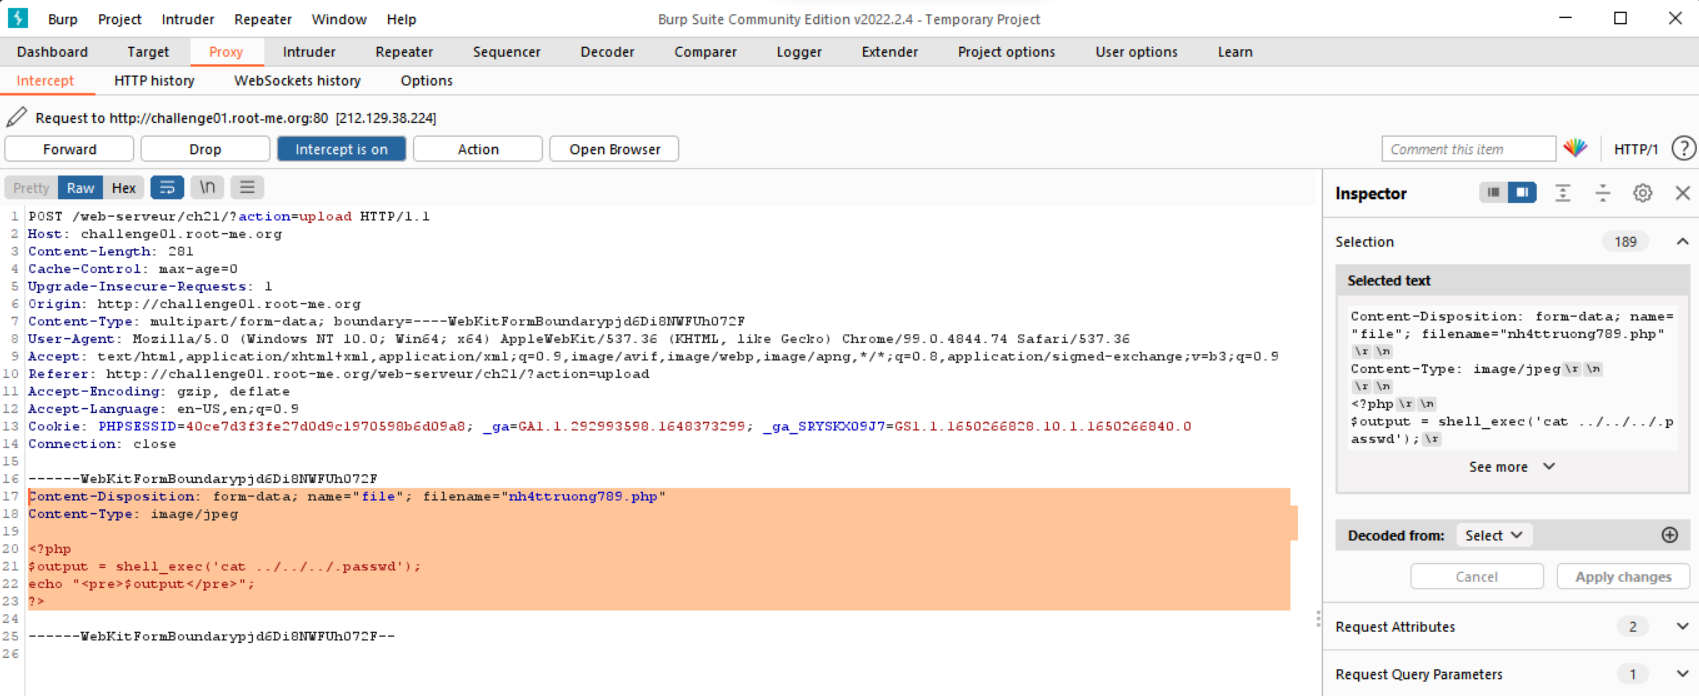Click Apply changes button

pos(1623,576)
